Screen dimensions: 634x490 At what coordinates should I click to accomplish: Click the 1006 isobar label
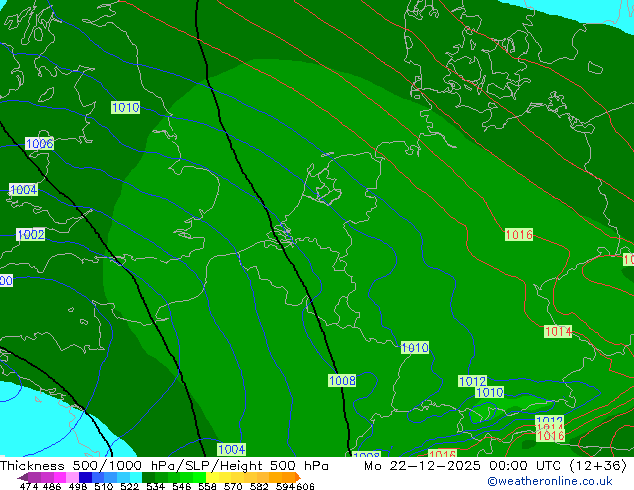39,144
